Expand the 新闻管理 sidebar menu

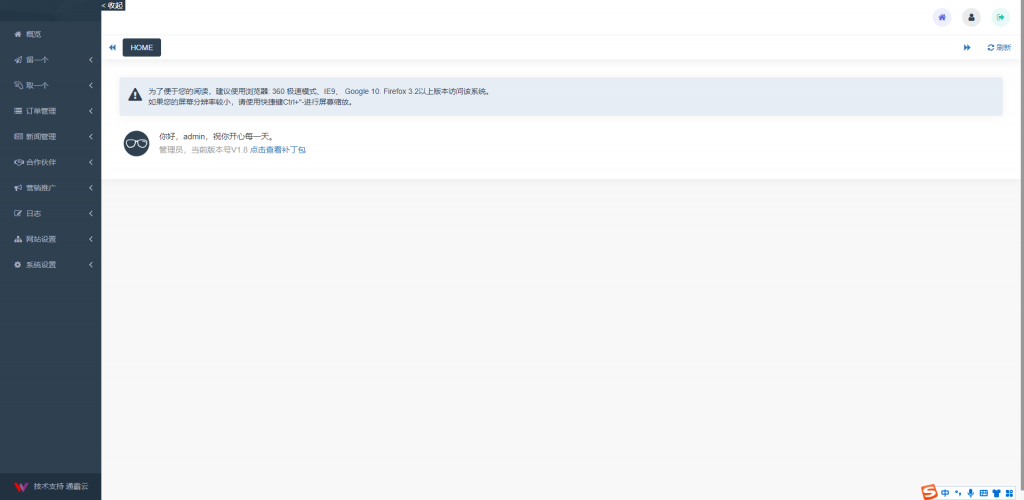pos(50,136)
